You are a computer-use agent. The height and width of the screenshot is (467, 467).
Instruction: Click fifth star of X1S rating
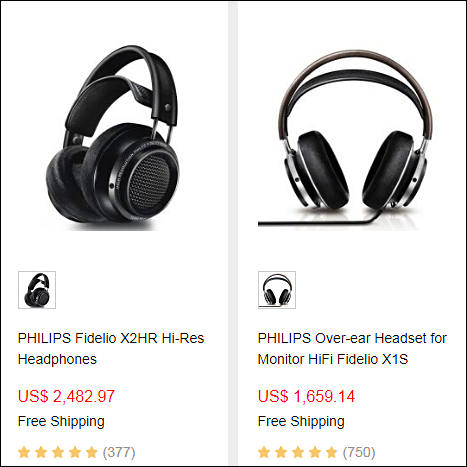[331, 452]
